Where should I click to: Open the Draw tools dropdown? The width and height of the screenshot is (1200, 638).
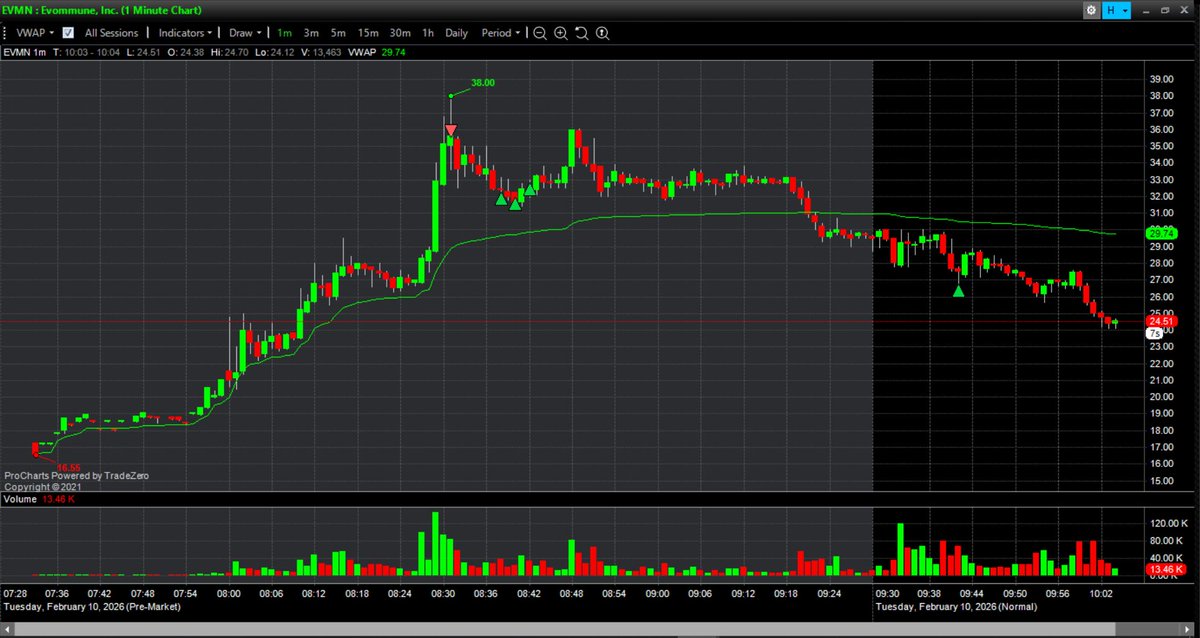245,33
